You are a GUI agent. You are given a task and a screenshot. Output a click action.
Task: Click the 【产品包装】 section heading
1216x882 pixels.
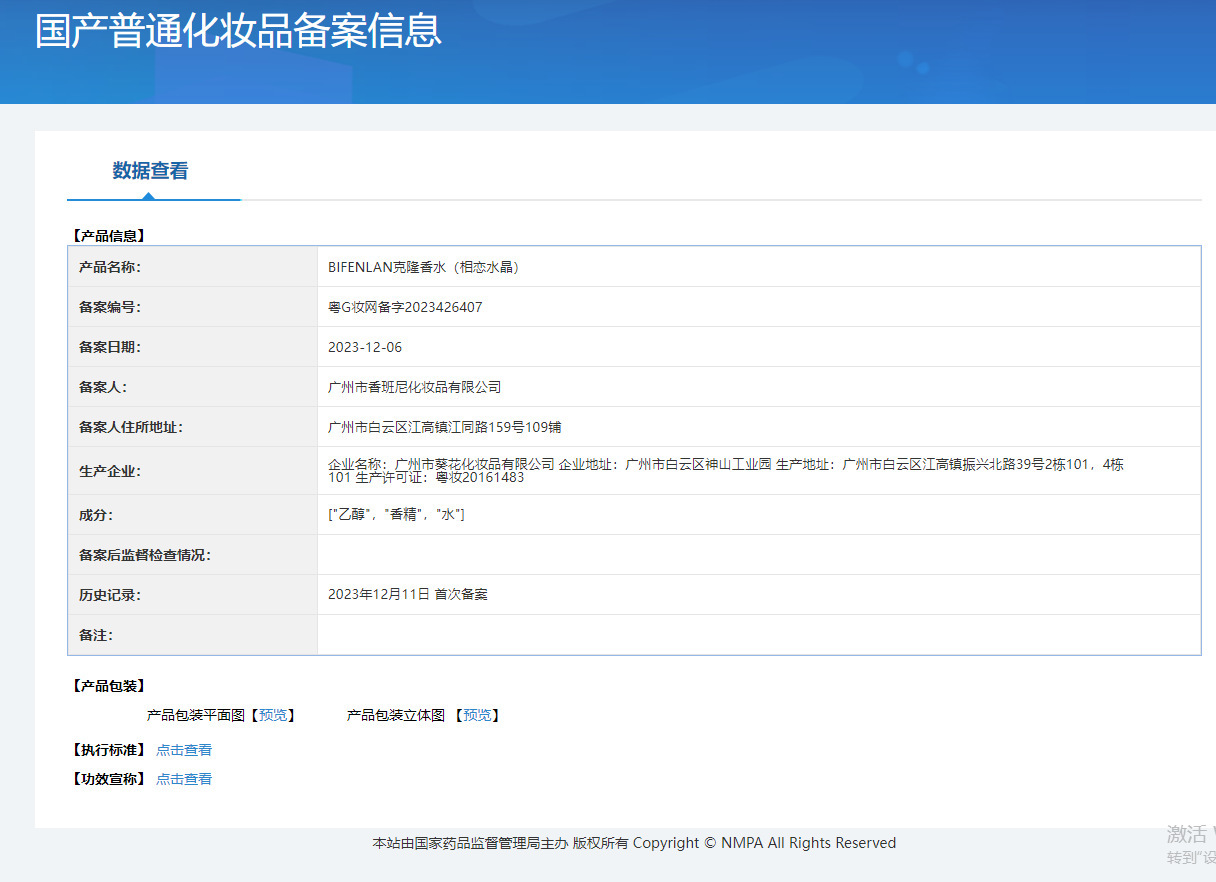click(x=108, y=686)
